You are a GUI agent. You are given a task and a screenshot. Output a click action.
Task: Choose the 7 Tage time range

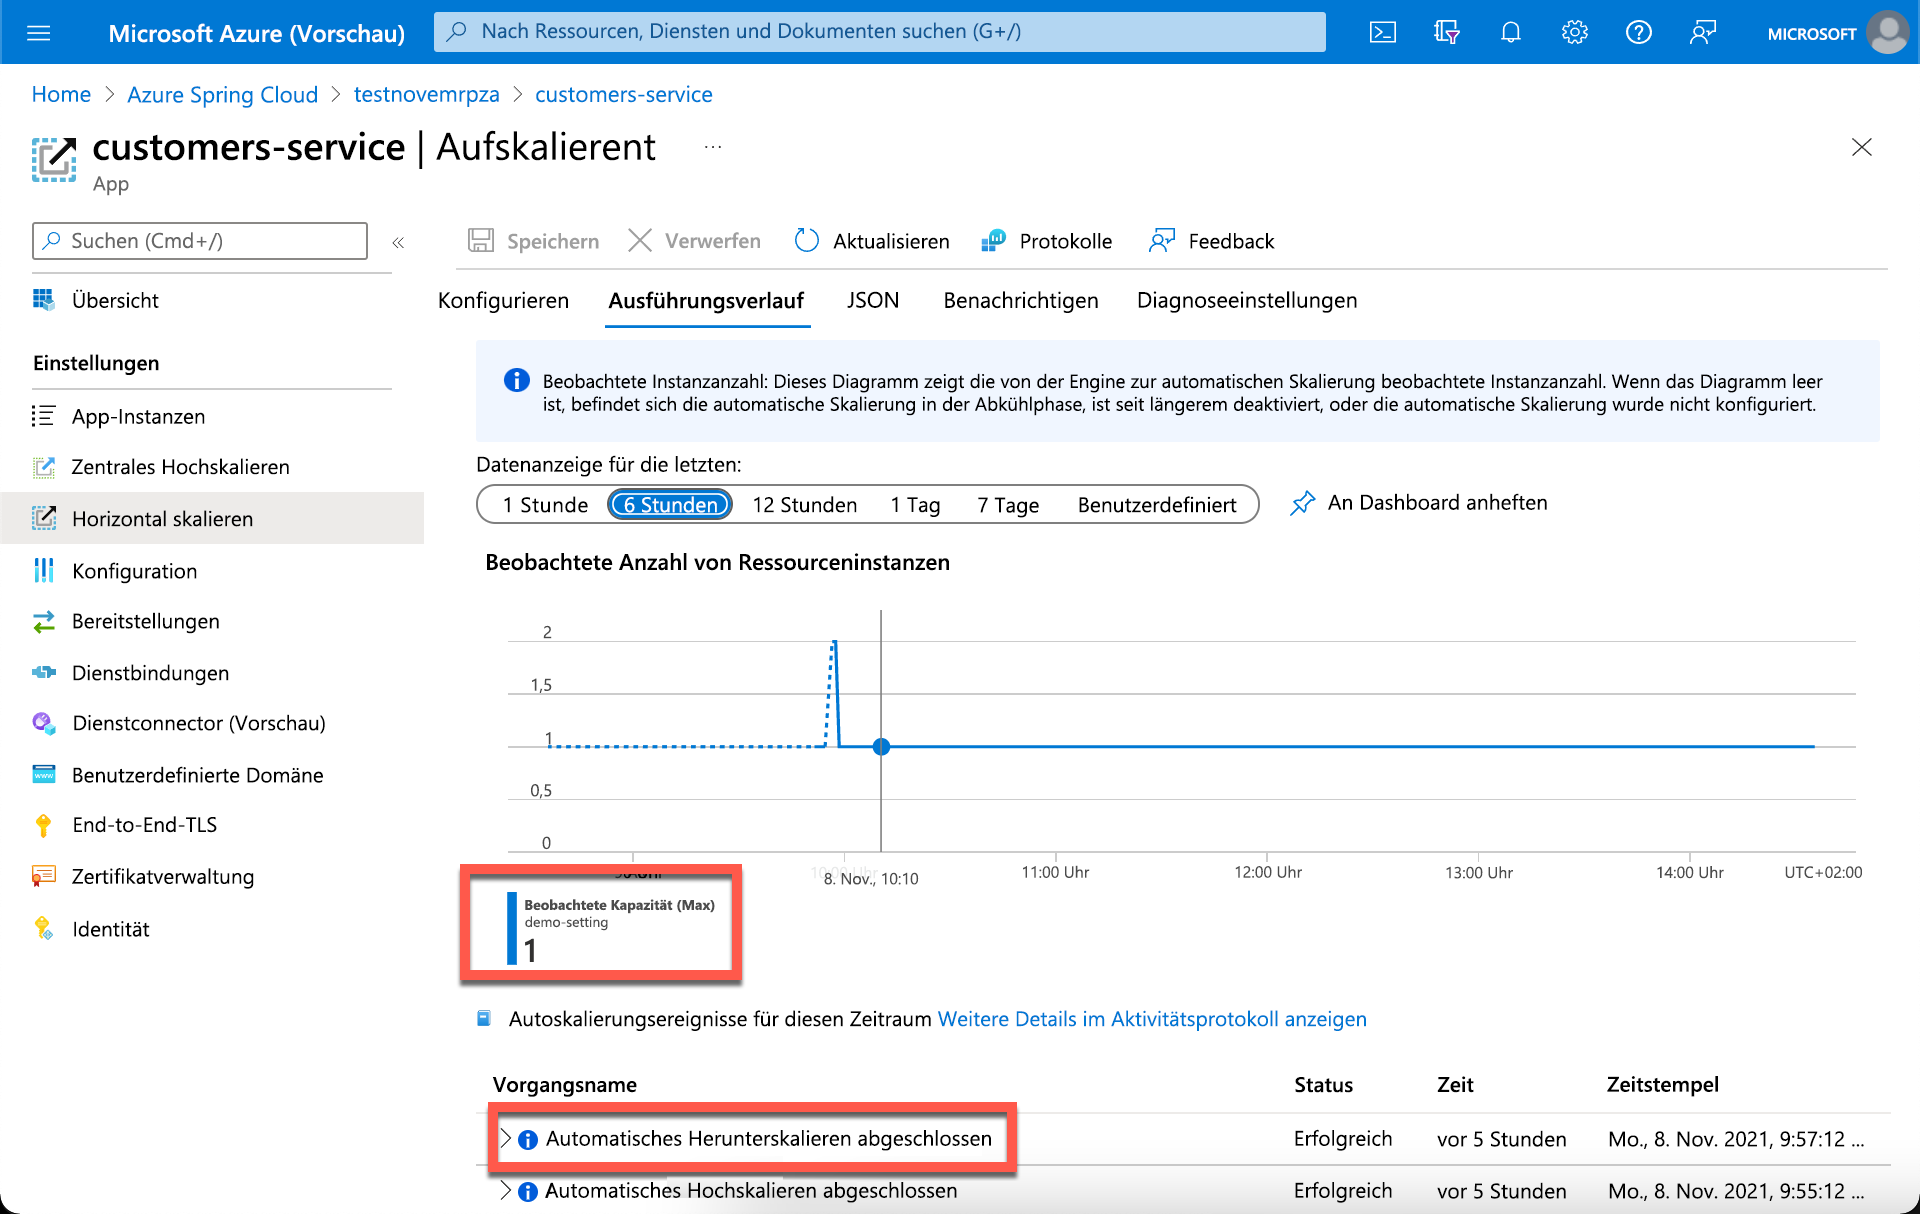coord(1007,505)
